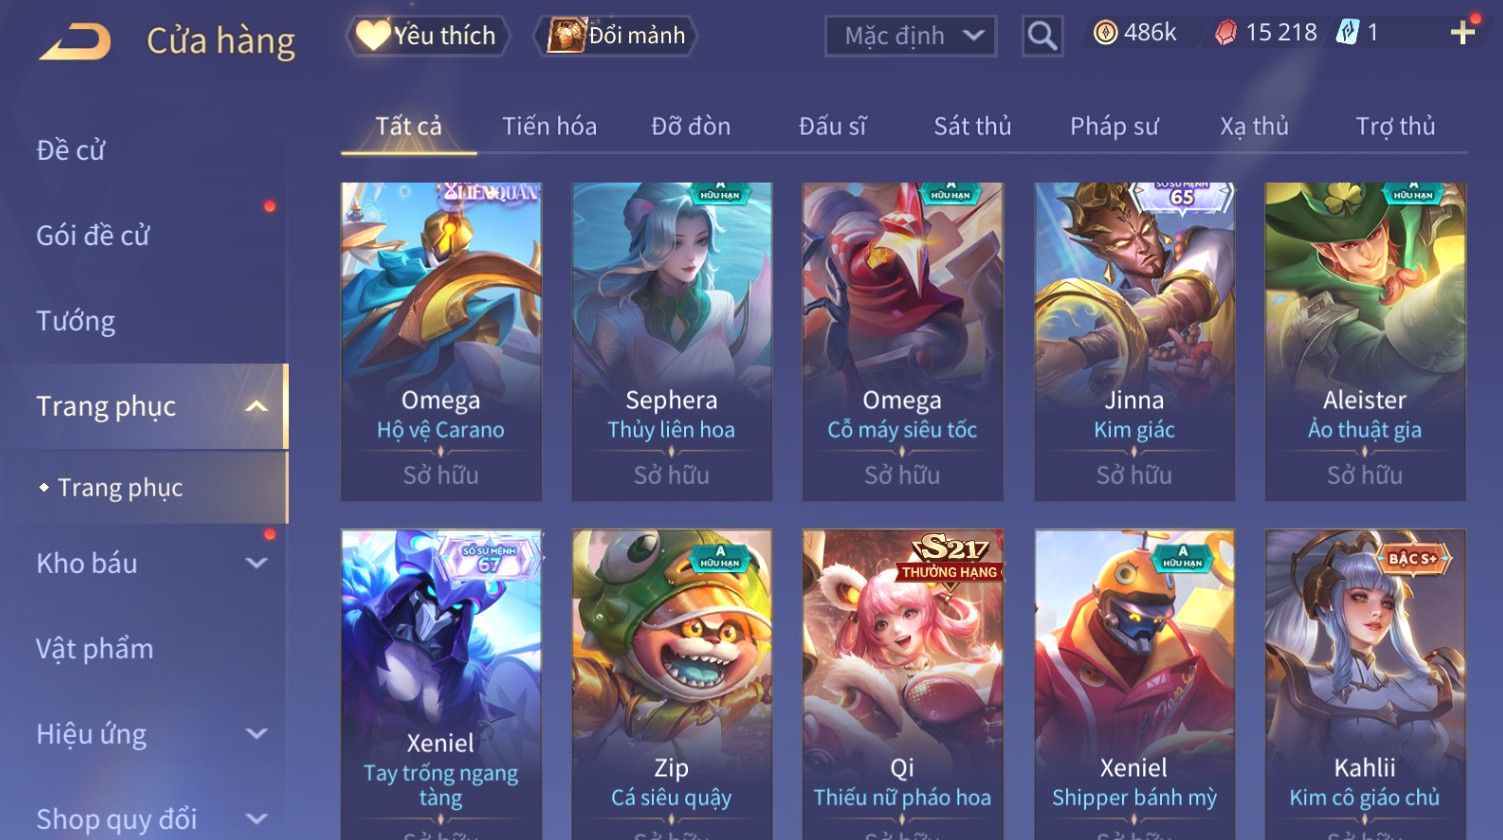
Task: Open Yêu thích favorites heart
Action: coord(428,36)
